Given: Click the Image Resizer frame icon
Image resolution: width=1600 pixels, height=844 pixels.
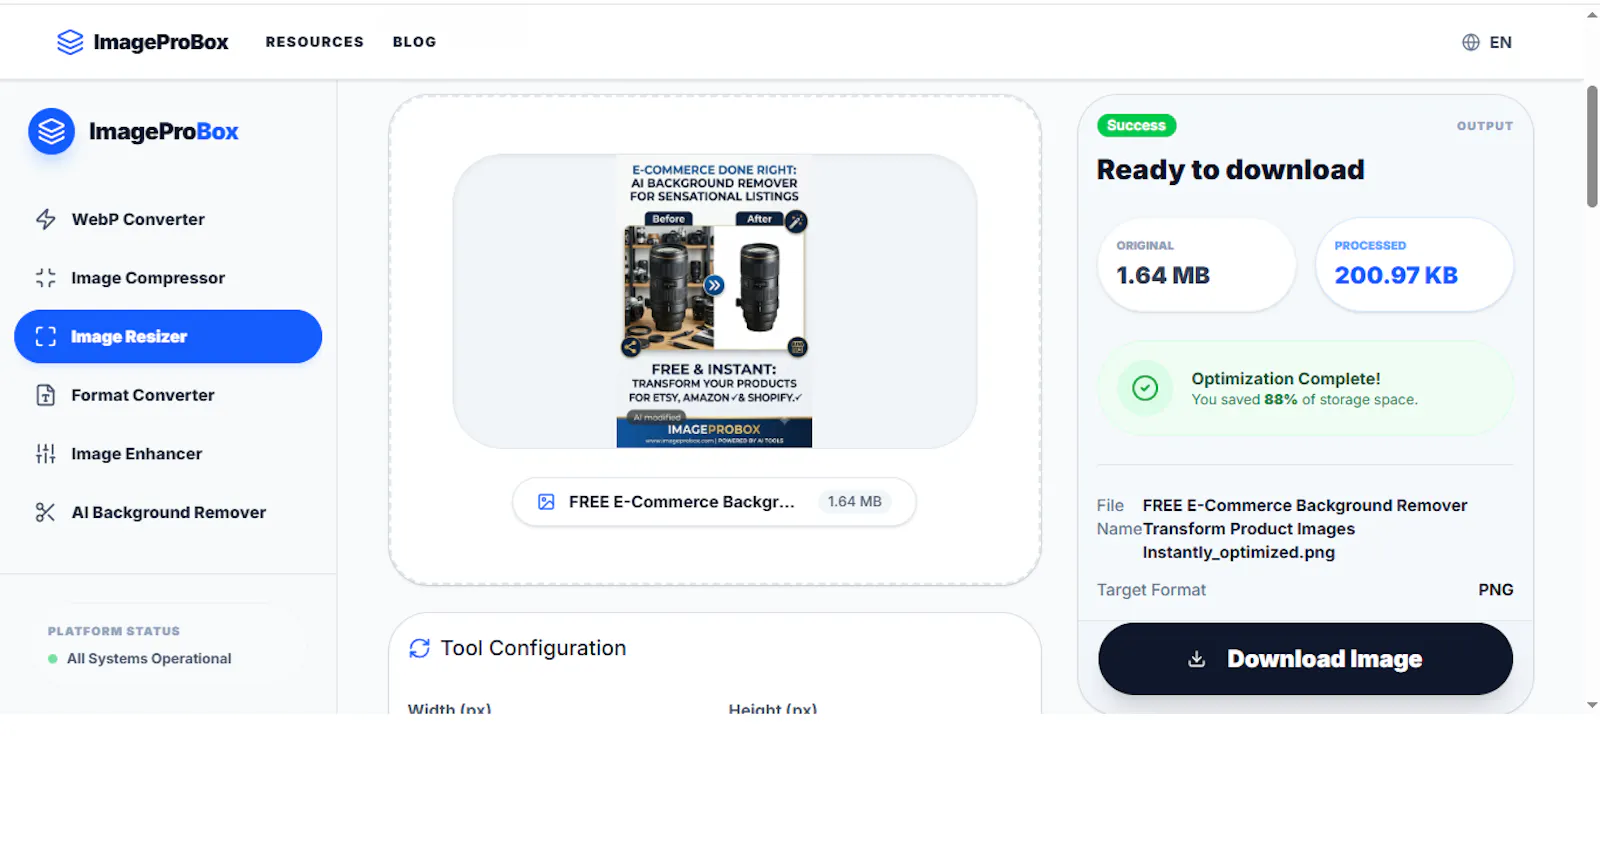Looking at the screenshot, I should [46, 337].
